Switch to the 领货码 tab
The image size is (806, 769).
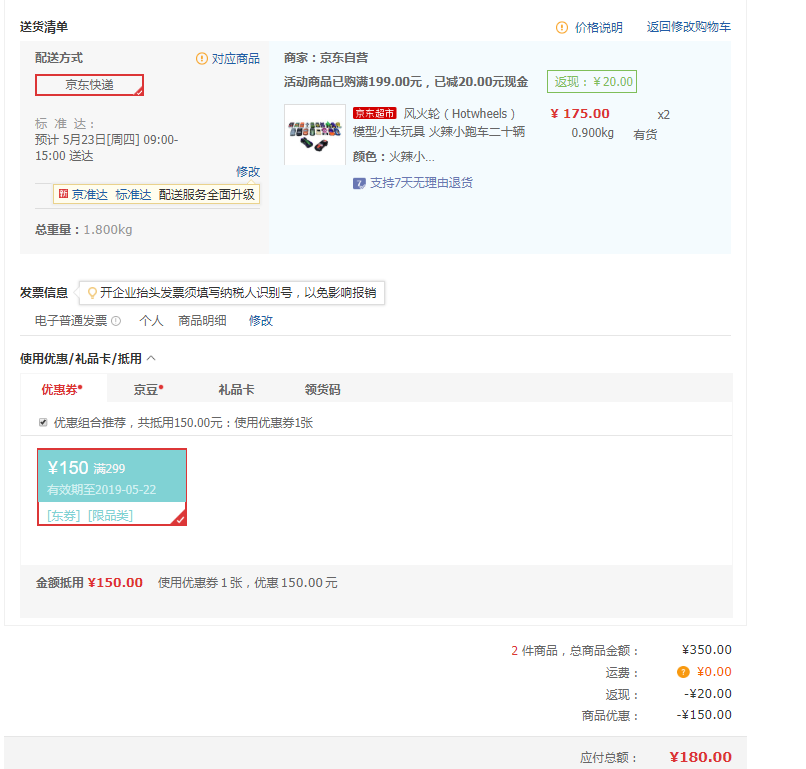[x=322, y=389]
